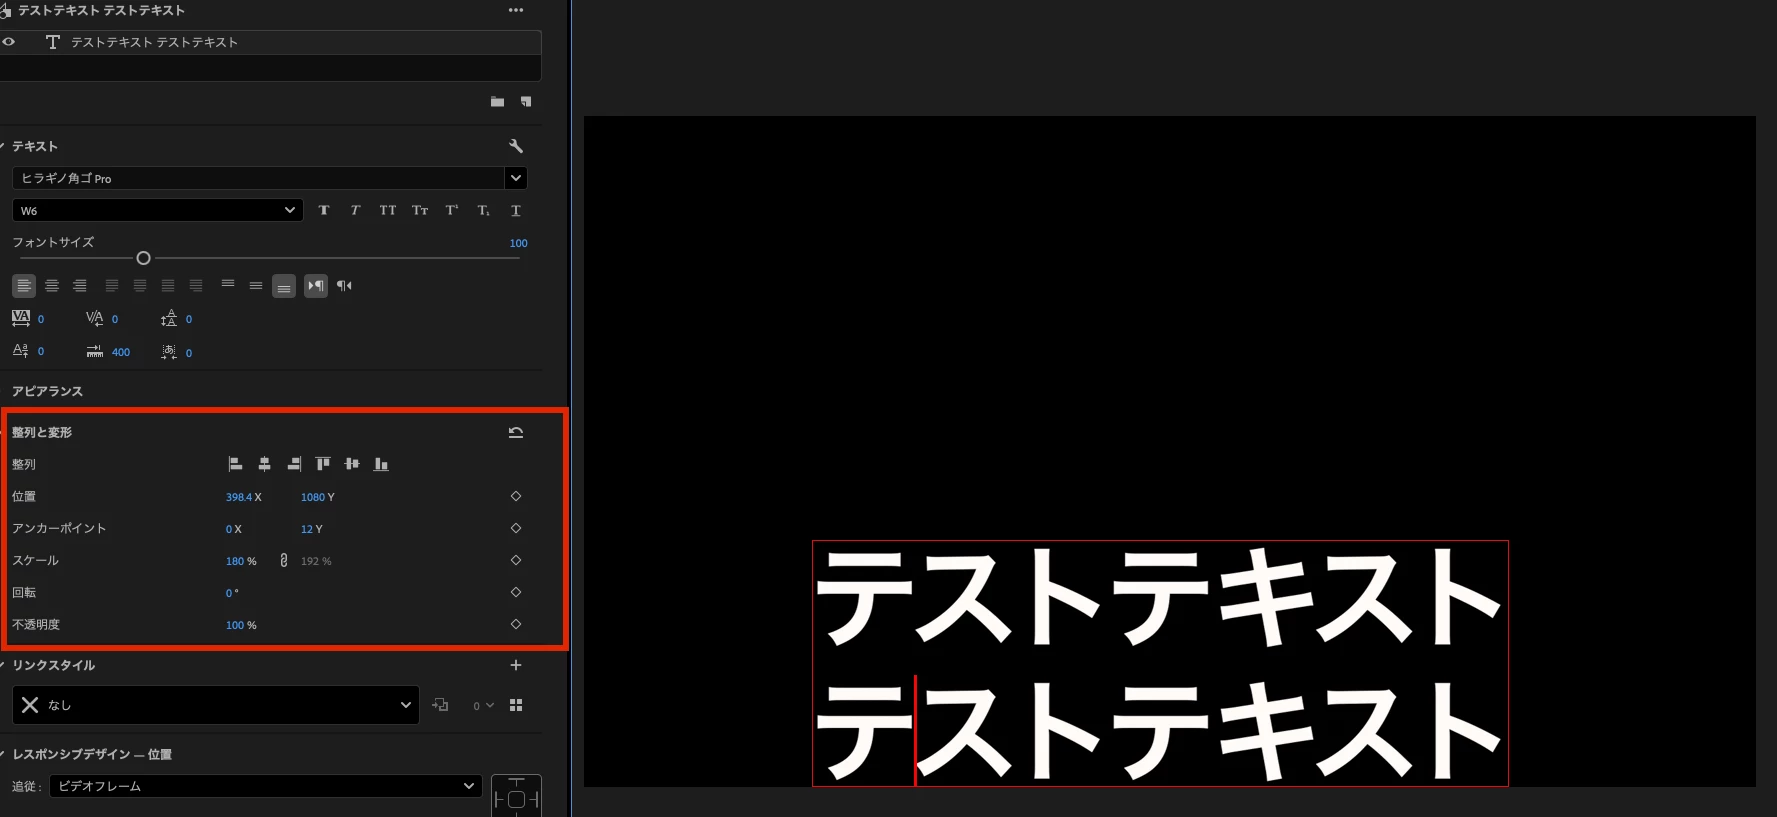1777x817 pixels.
Task: Expand the アピアランス section
Action: point(47,391)
